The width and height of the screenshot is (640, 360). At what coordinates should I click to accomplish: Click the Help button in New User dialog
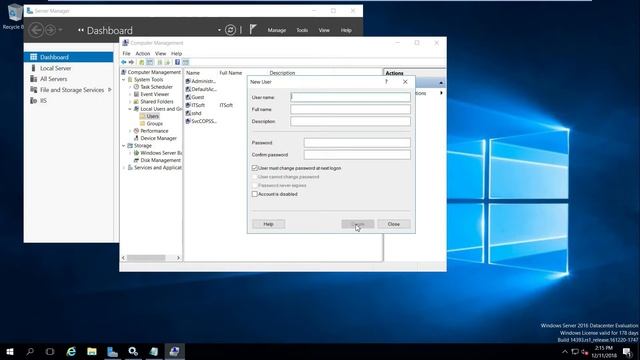(x=268, y=224)
